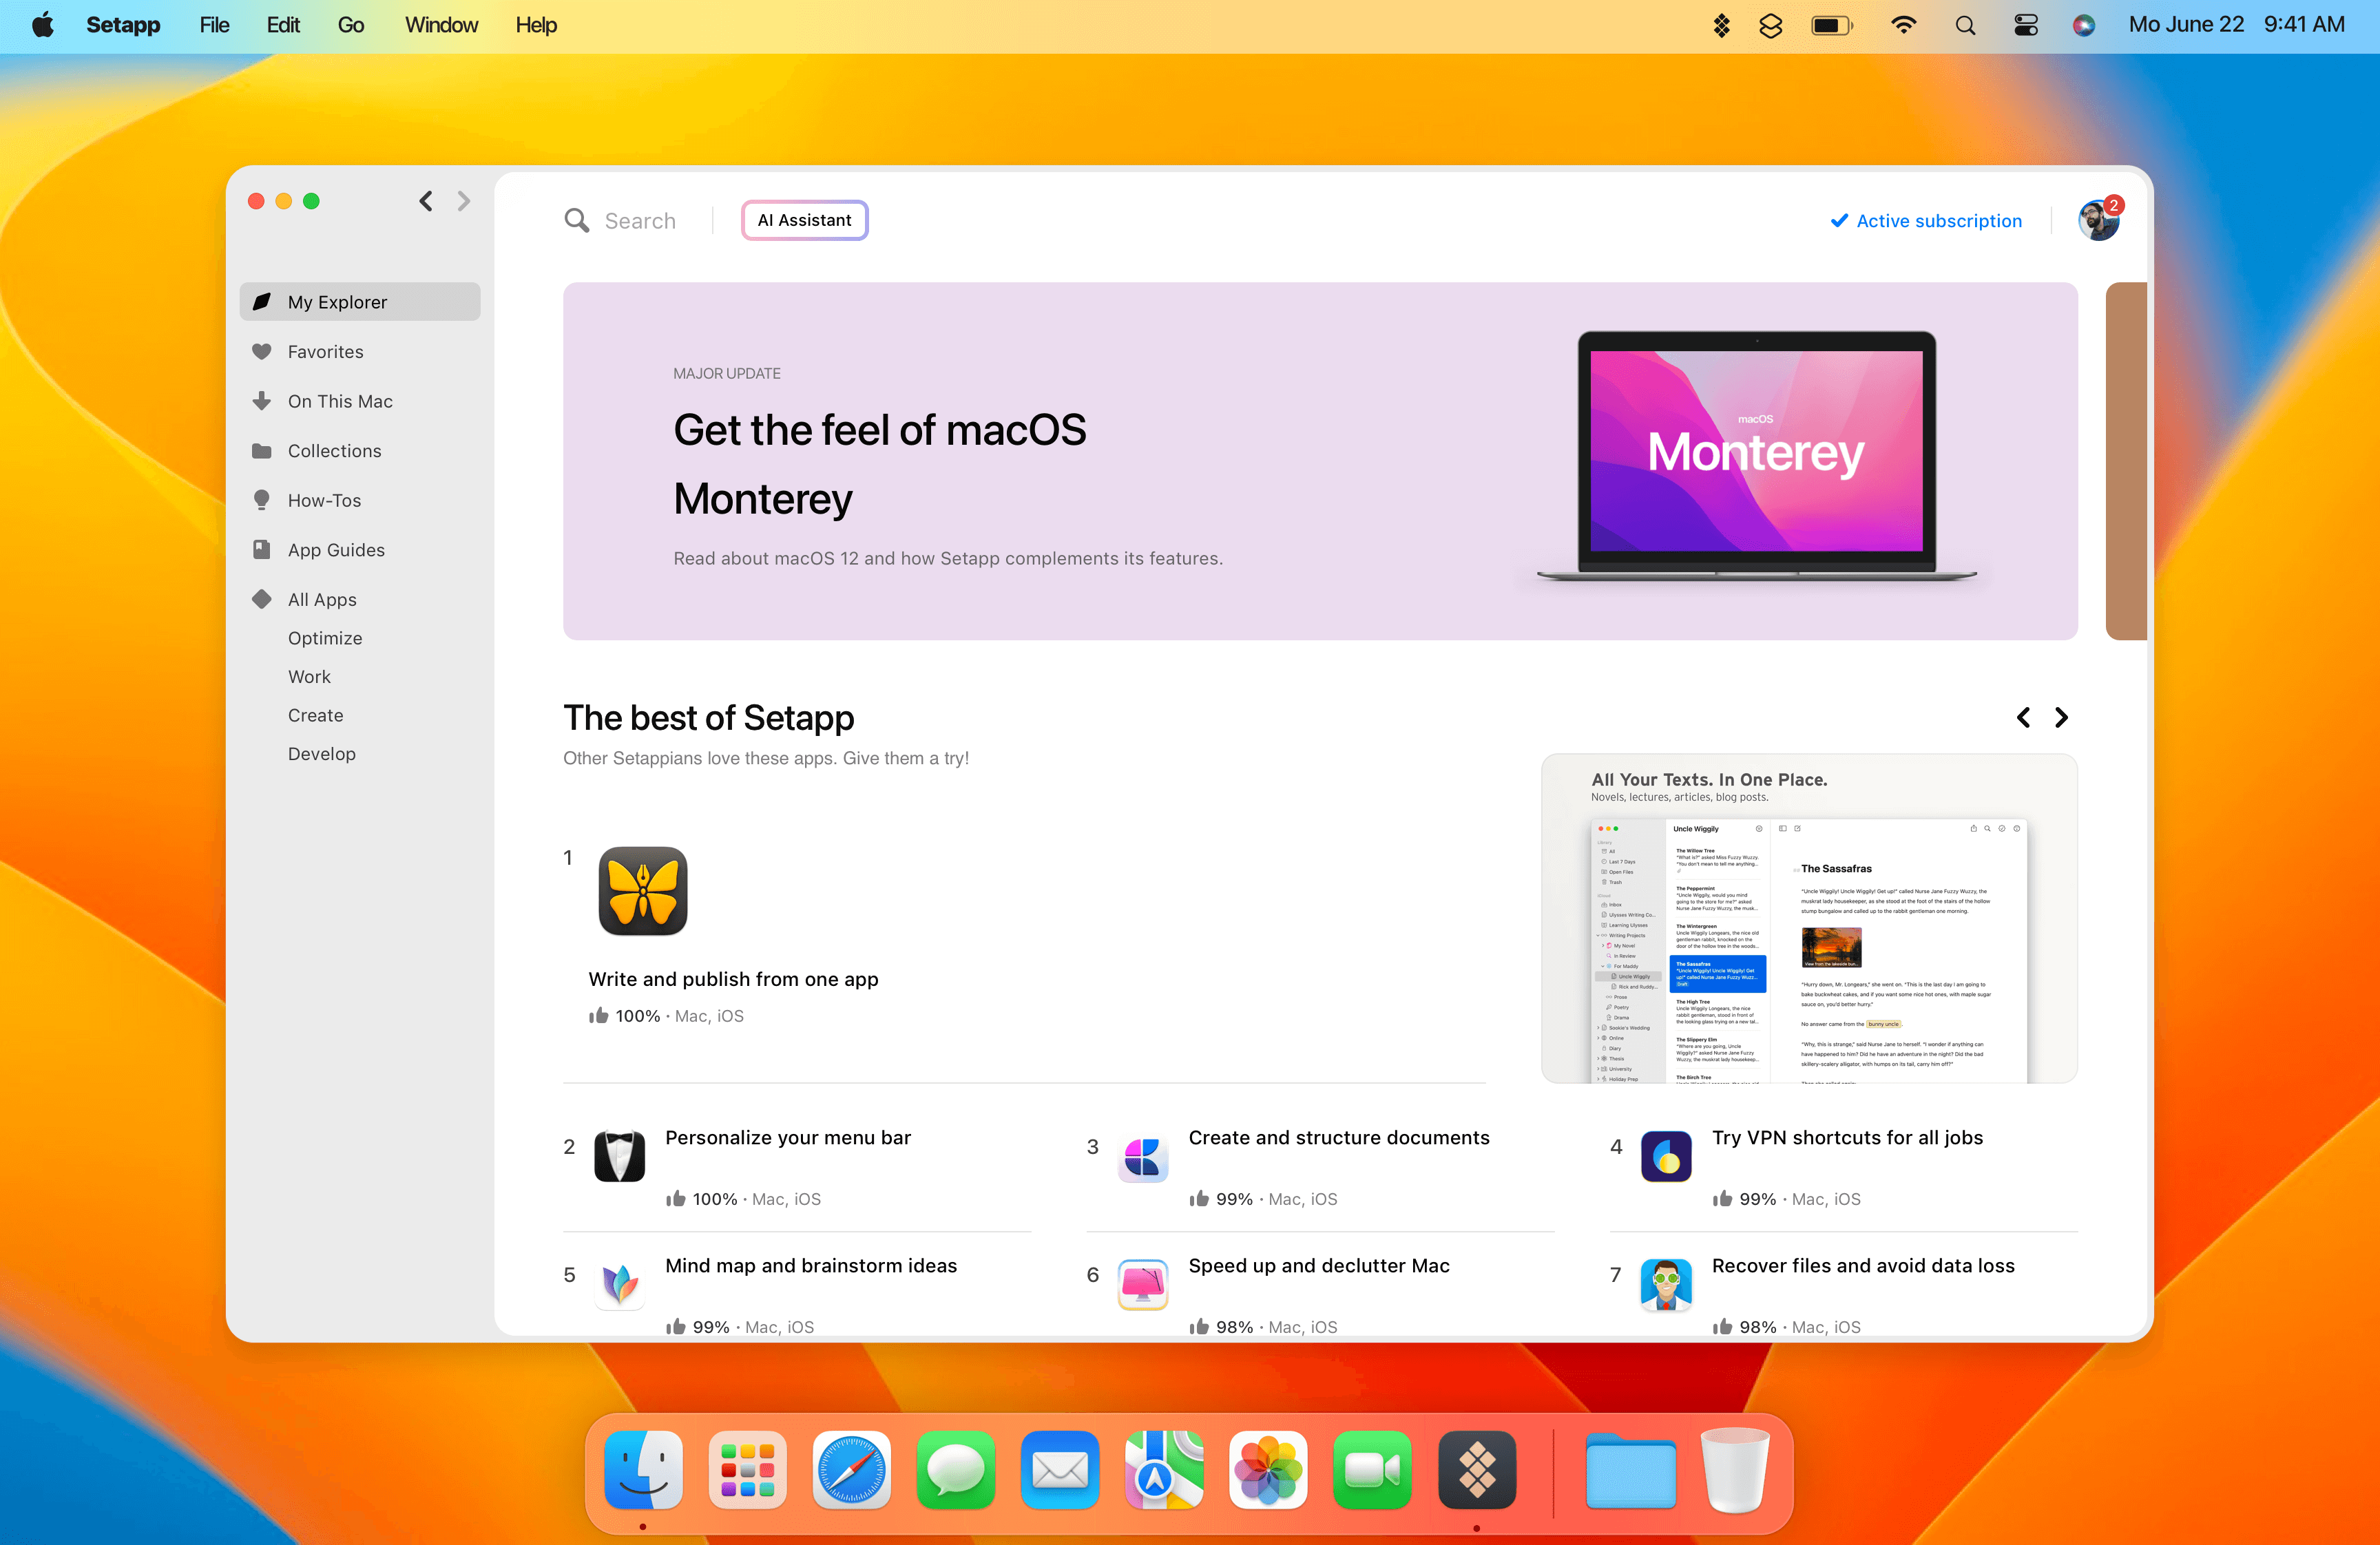Open the Window menu in the menu bar

(x=441, y=25)
